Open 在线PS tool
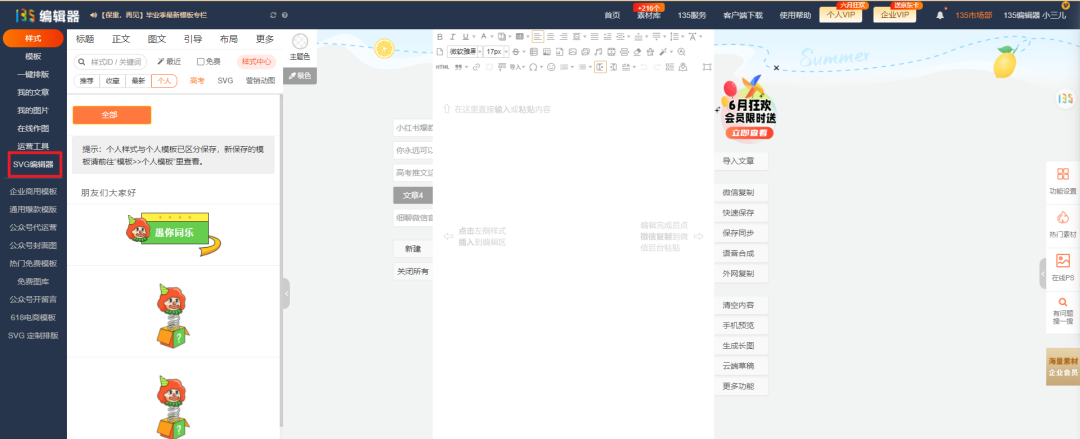 click(x=1063, y=267)
